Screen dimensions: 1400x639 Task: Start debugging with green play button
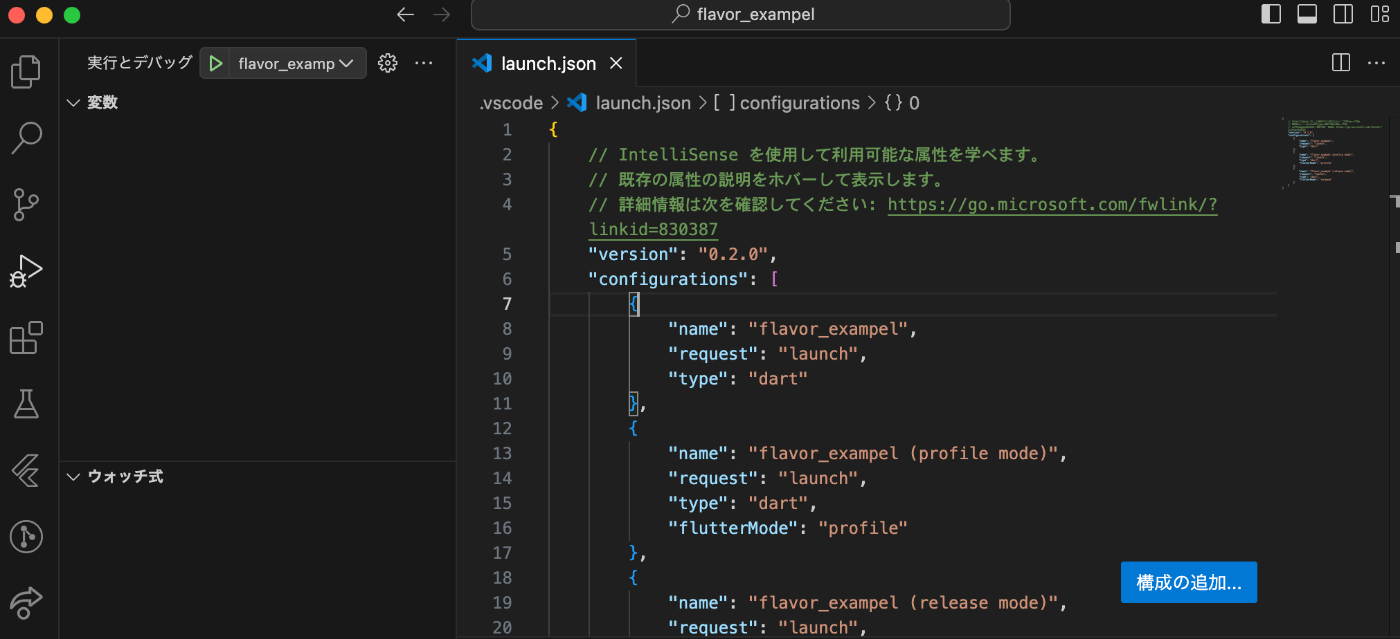point(215,63)
